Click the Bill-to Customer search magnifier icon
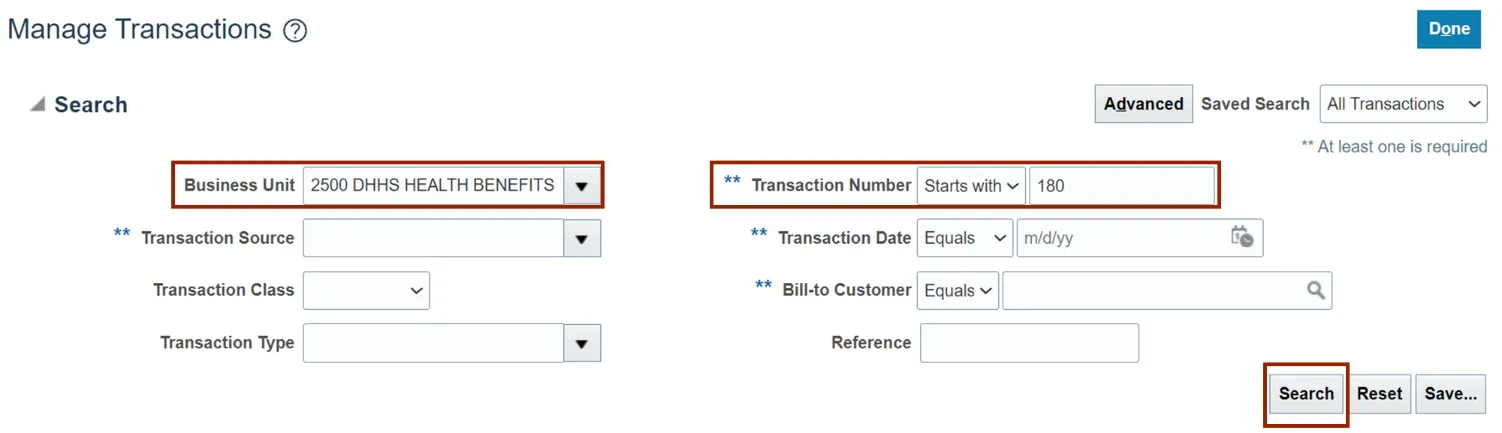 [1315, 290]
